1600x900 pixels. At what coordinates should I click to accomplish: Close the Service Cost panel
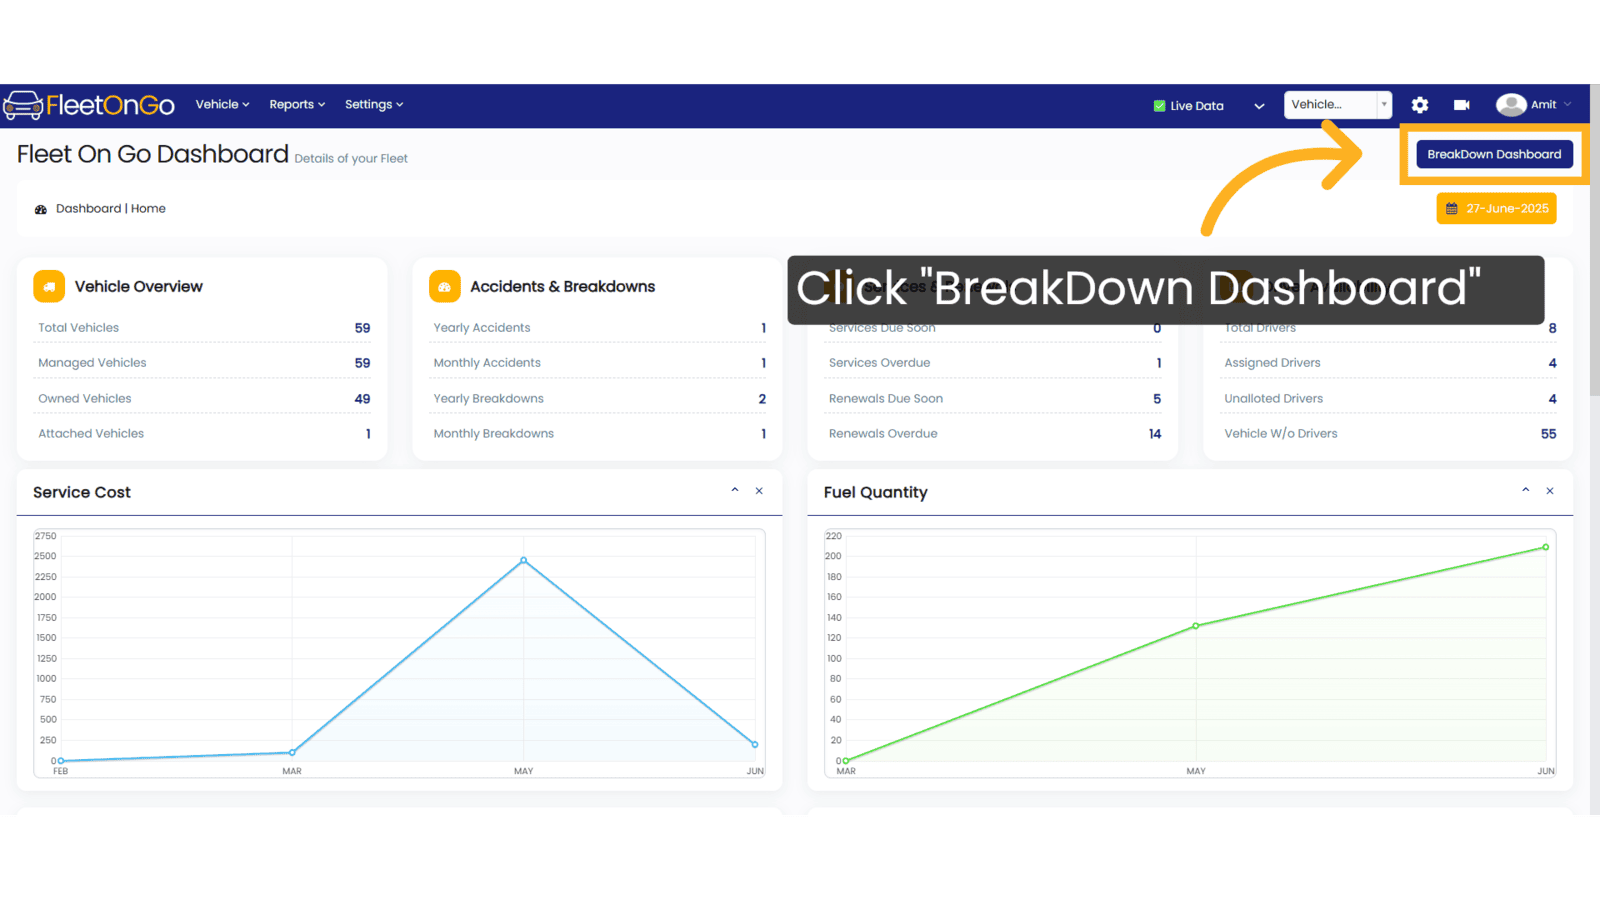759,491
